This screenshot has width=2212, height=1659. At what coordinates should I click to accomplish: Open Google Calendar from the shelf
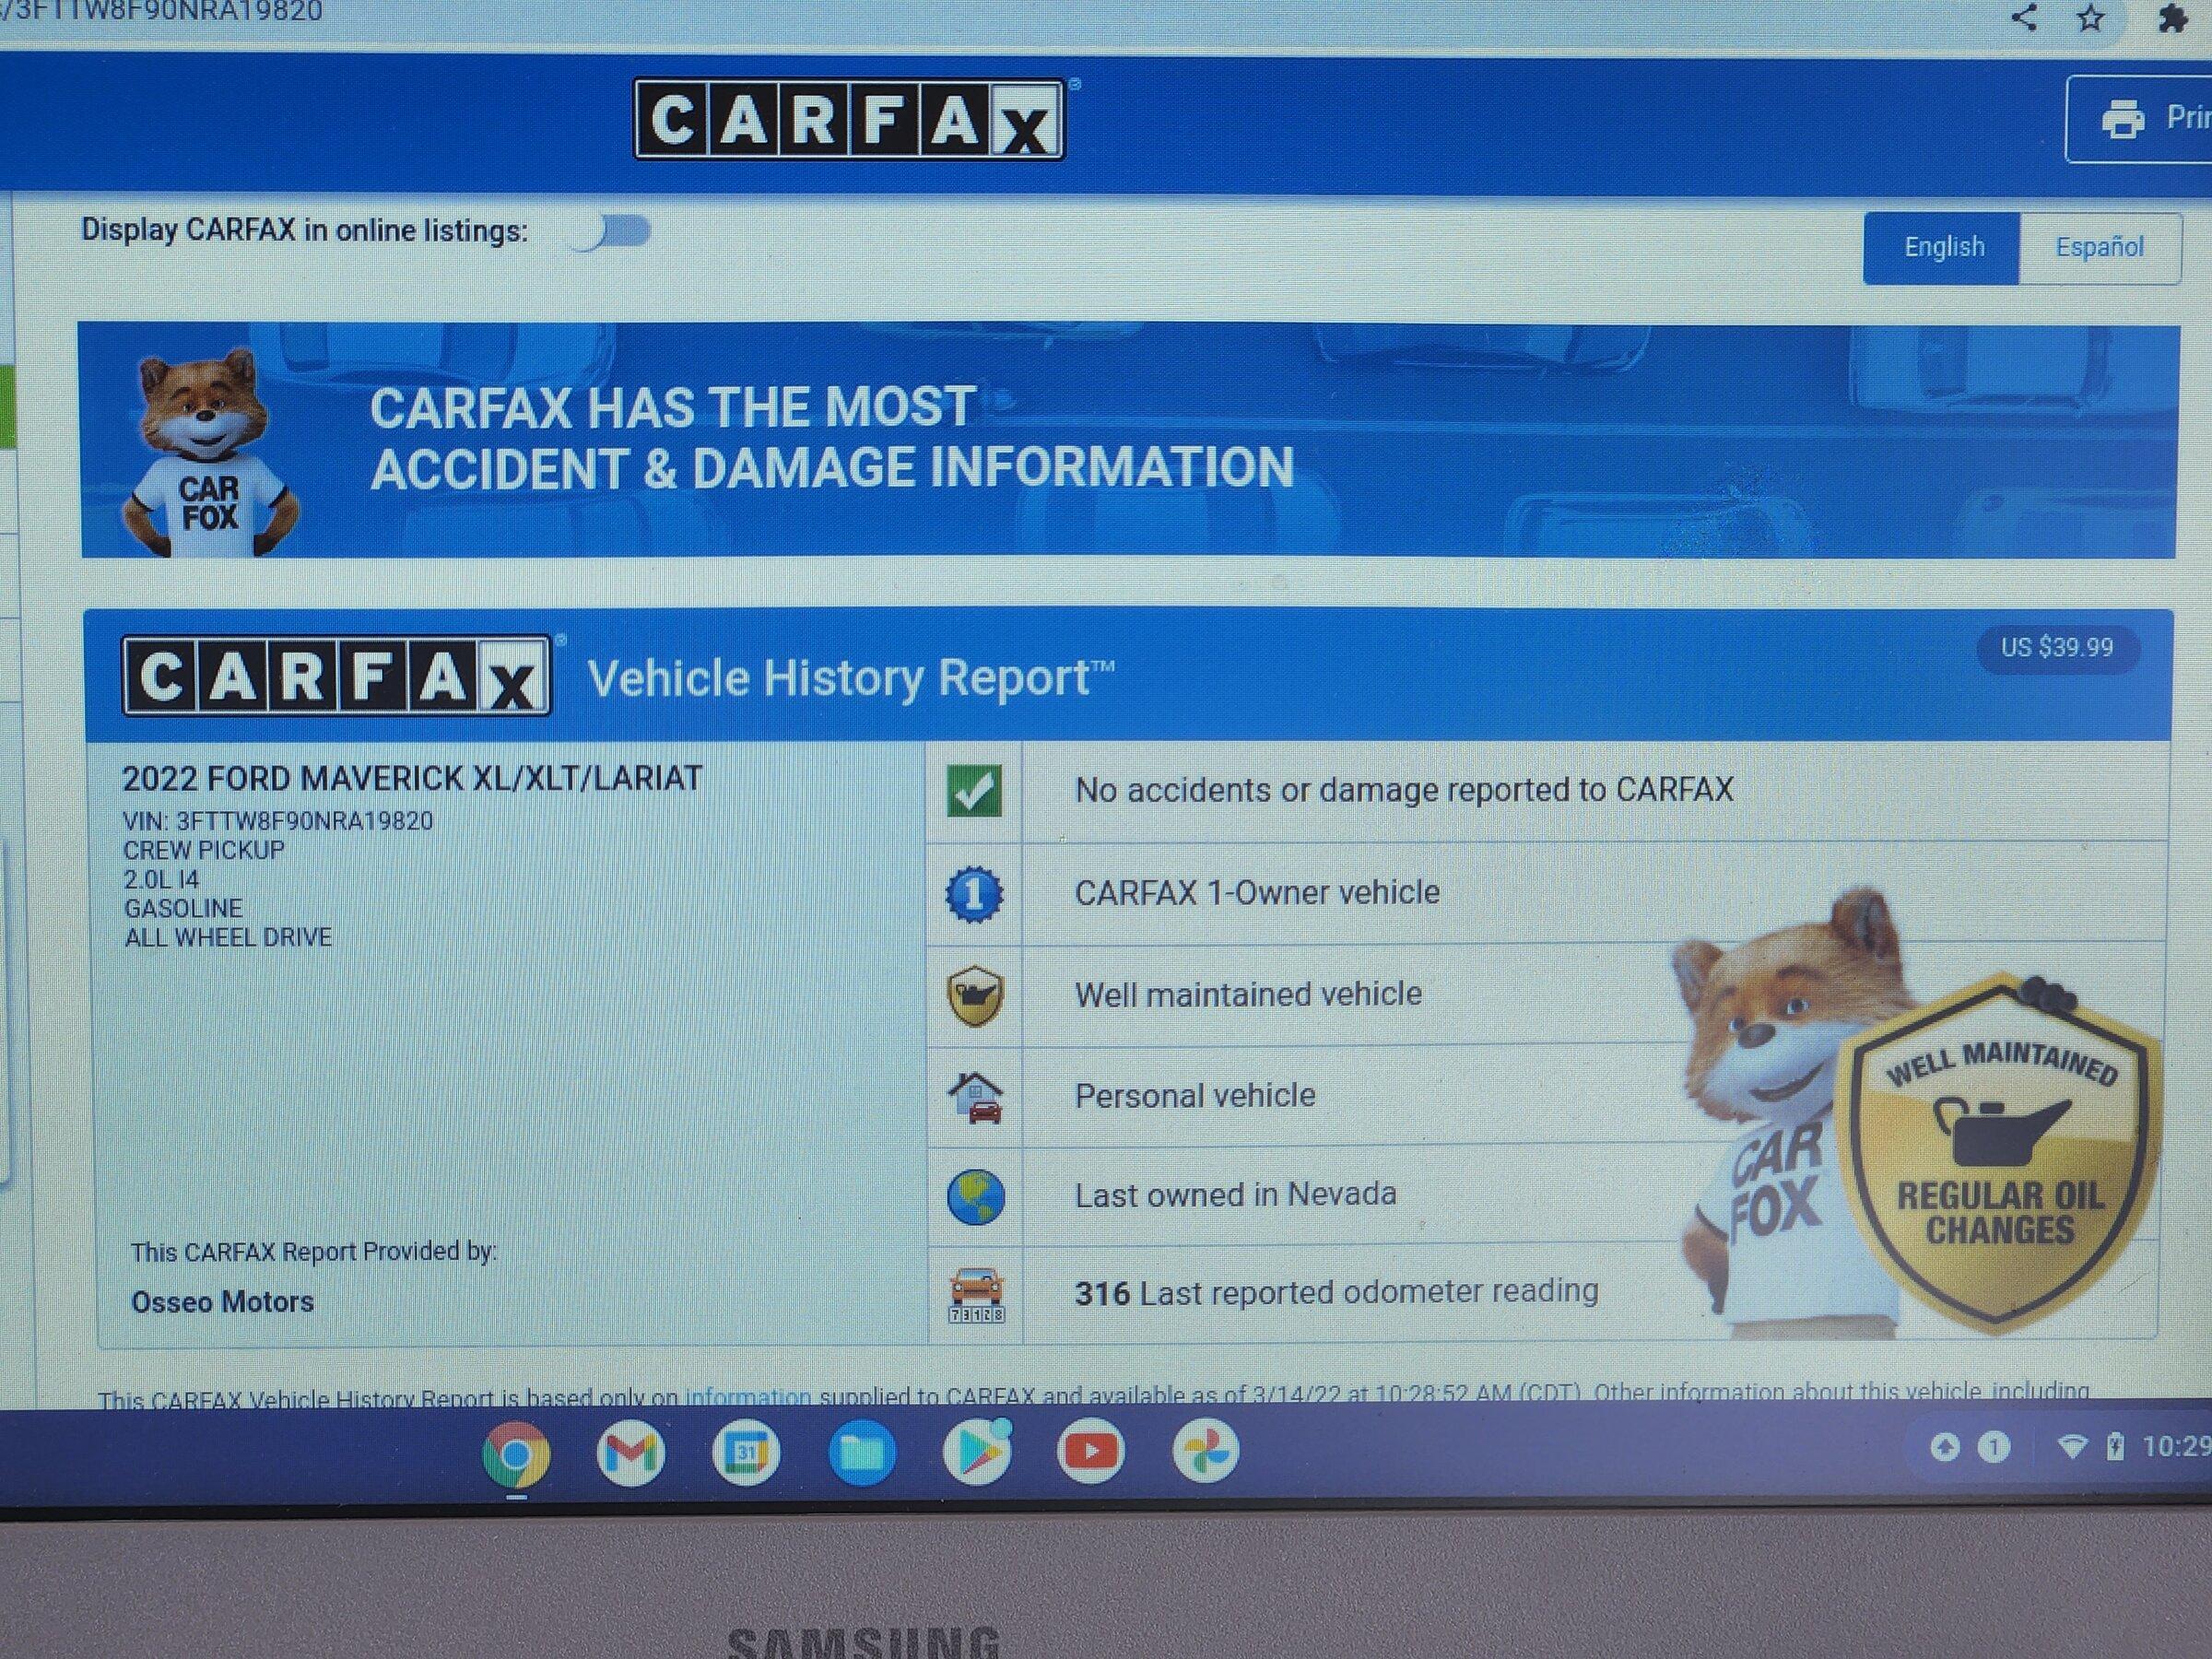click(x=746, y=1452)
